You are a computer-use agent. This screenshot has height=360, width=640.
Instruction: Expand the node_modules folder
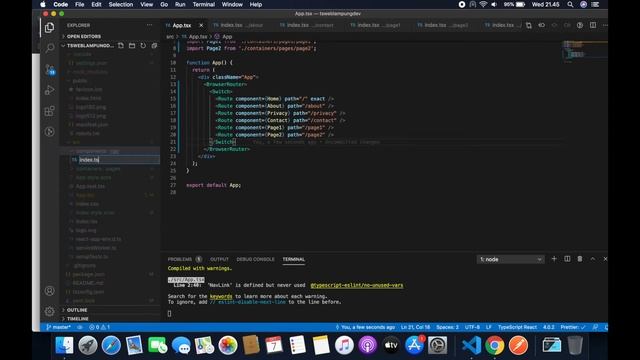90,72
